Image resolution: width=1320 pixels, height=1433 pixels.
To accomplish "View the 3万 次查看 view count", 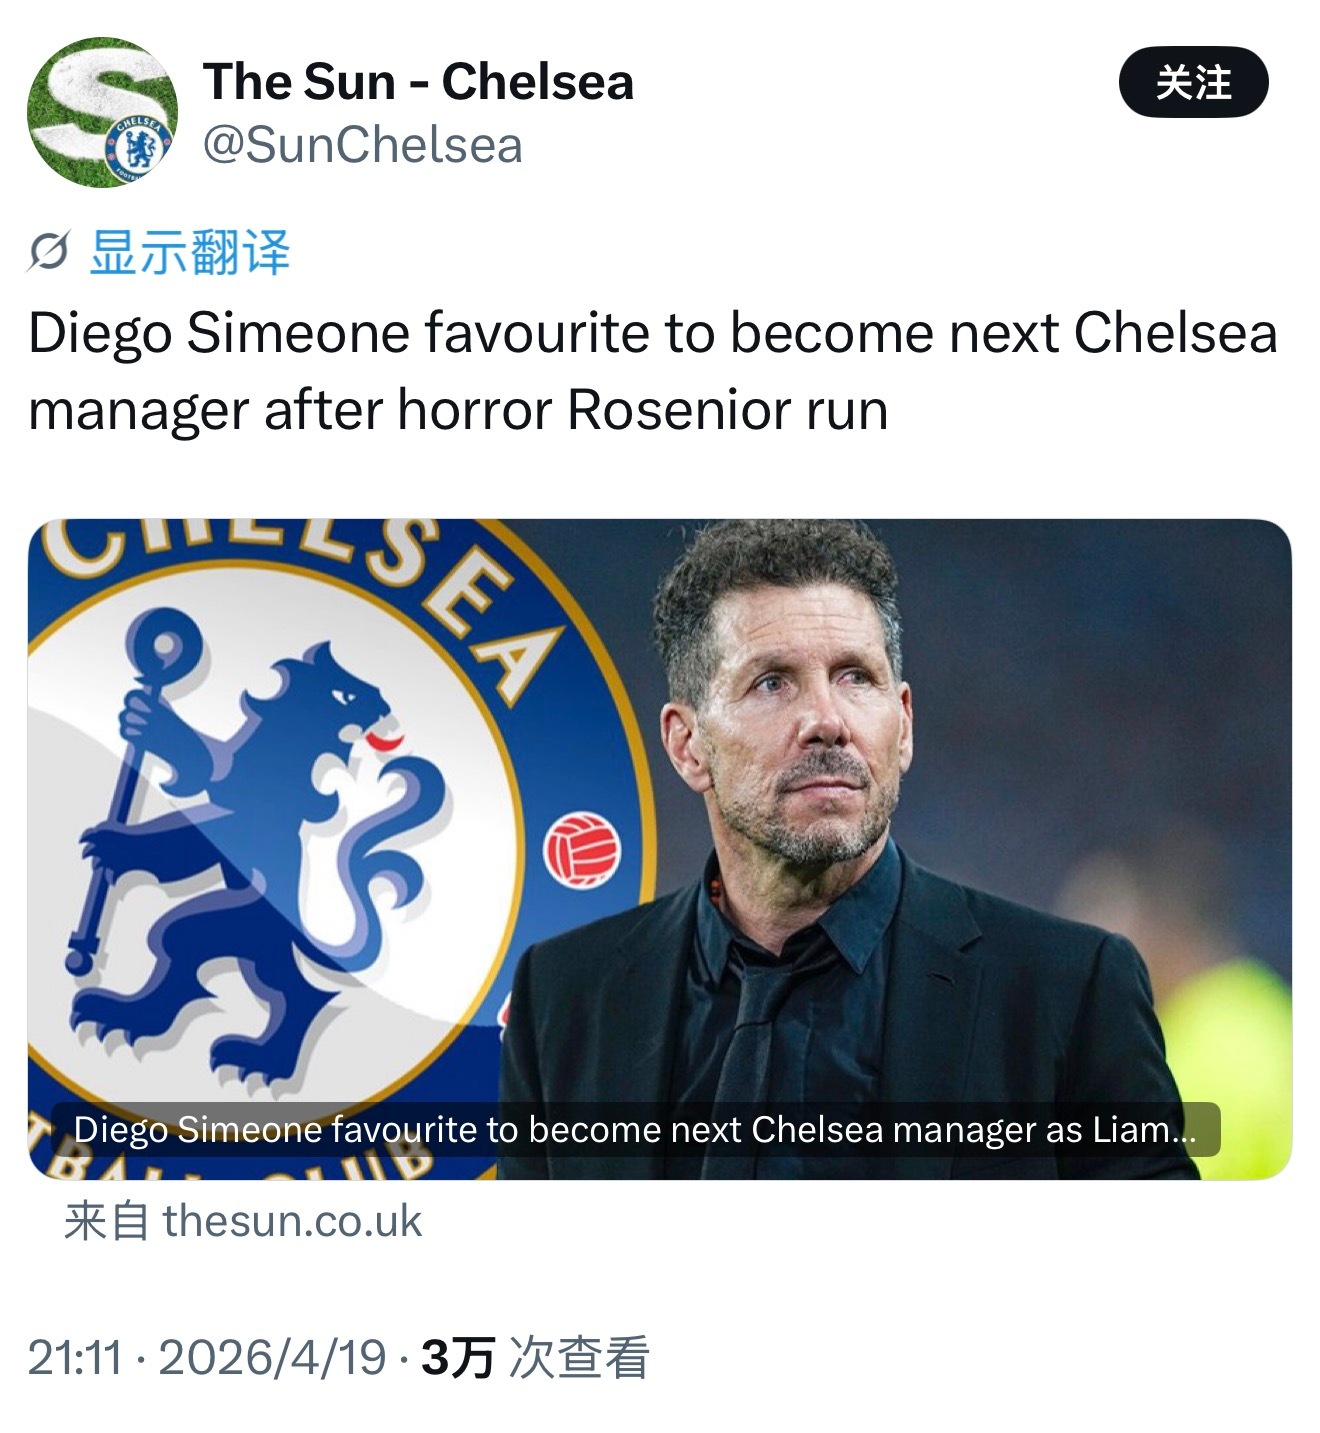I will 535,1358.
